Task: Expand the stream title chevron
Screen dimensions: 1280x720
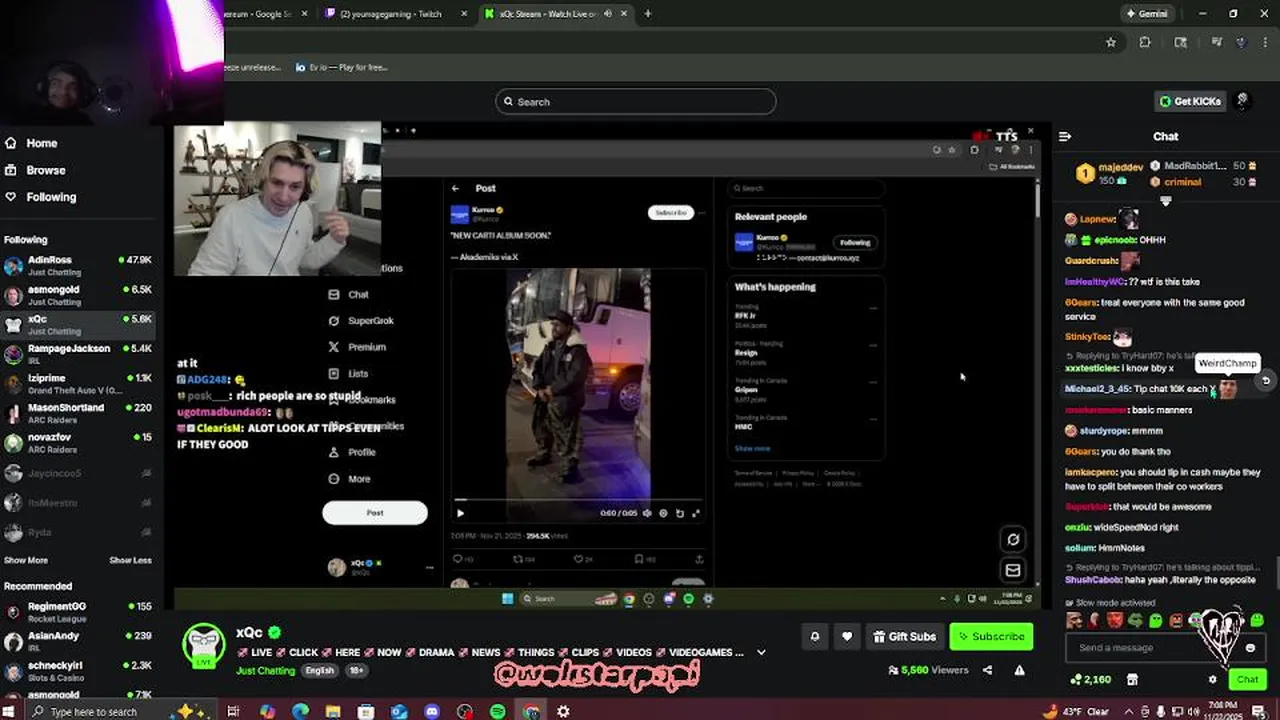Action: [x=761, y=652]
